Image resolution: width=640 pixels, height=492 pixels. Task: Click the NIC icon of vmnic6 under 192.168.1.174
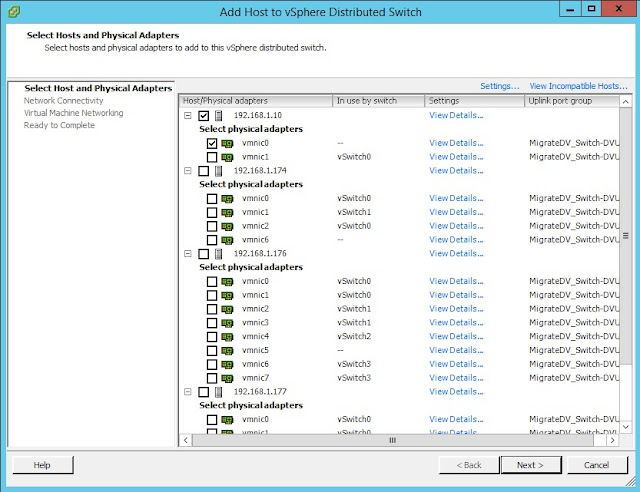click(x=227, y=240)
